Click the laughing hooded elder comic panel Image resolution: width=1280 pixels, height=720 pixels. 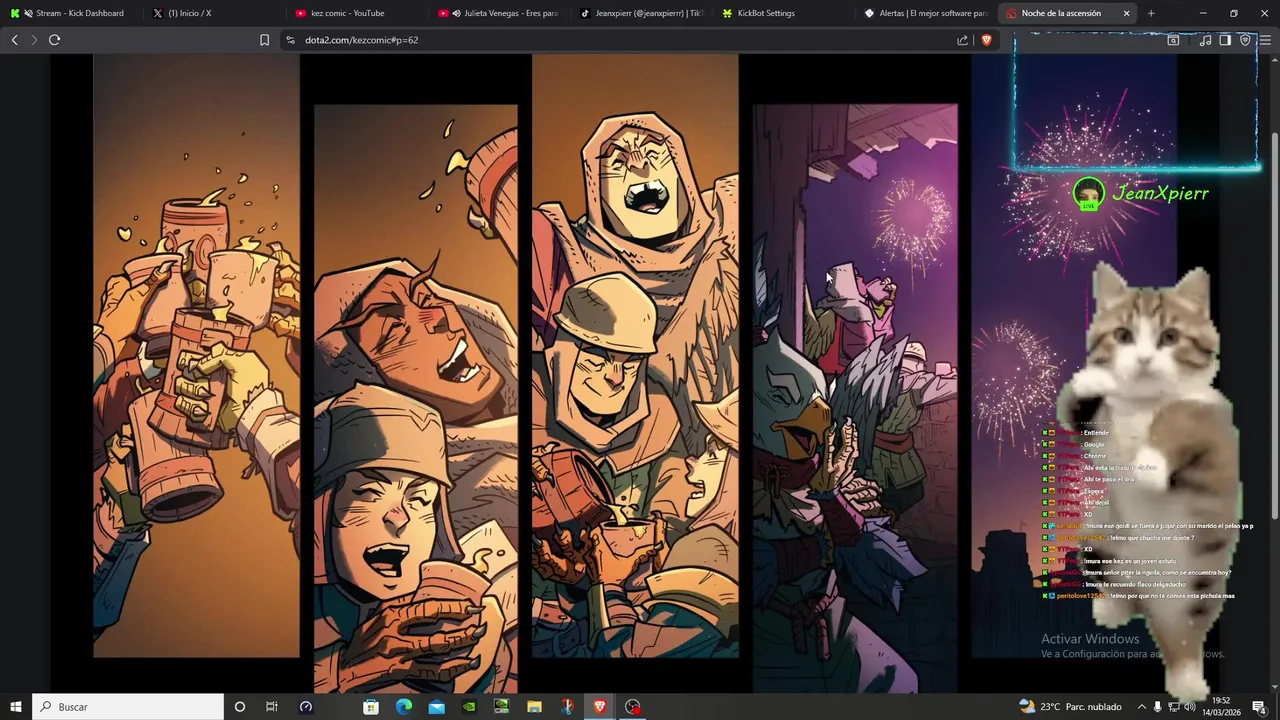tap(635, 356)
